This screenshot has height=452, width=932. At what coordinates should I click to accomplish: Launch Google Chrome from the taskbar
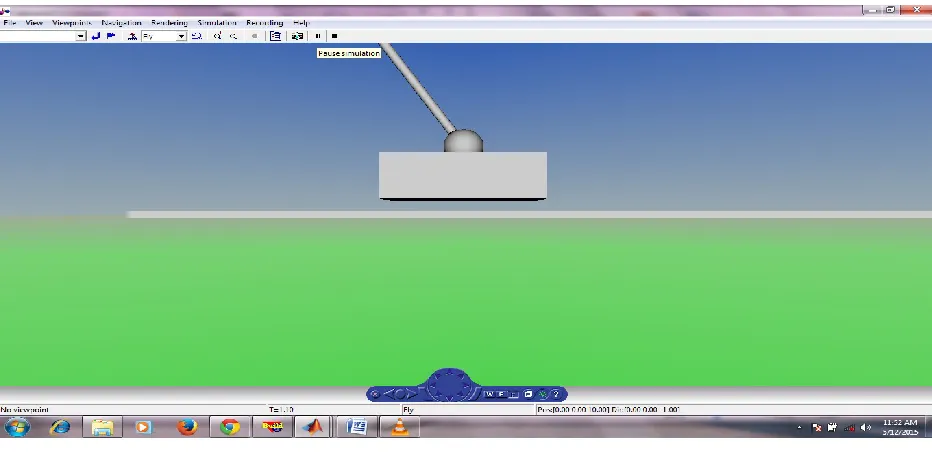point(229,427)
